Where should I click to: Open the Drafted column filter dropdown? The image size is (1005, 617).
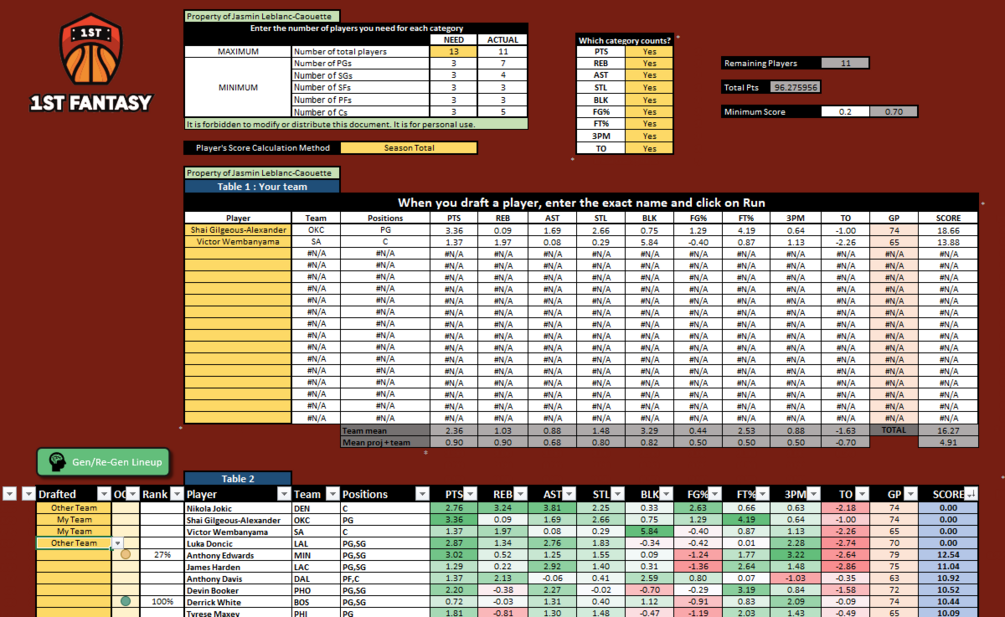point(104,494)
